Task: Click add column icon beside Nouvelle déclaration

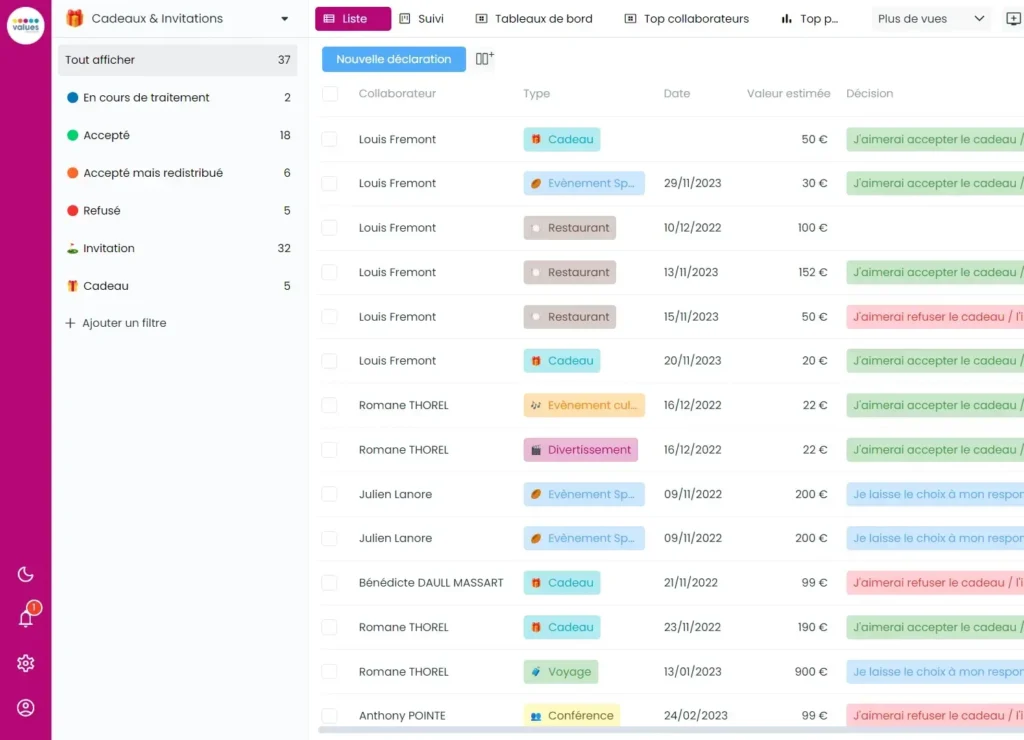Action: pos(485,59)
